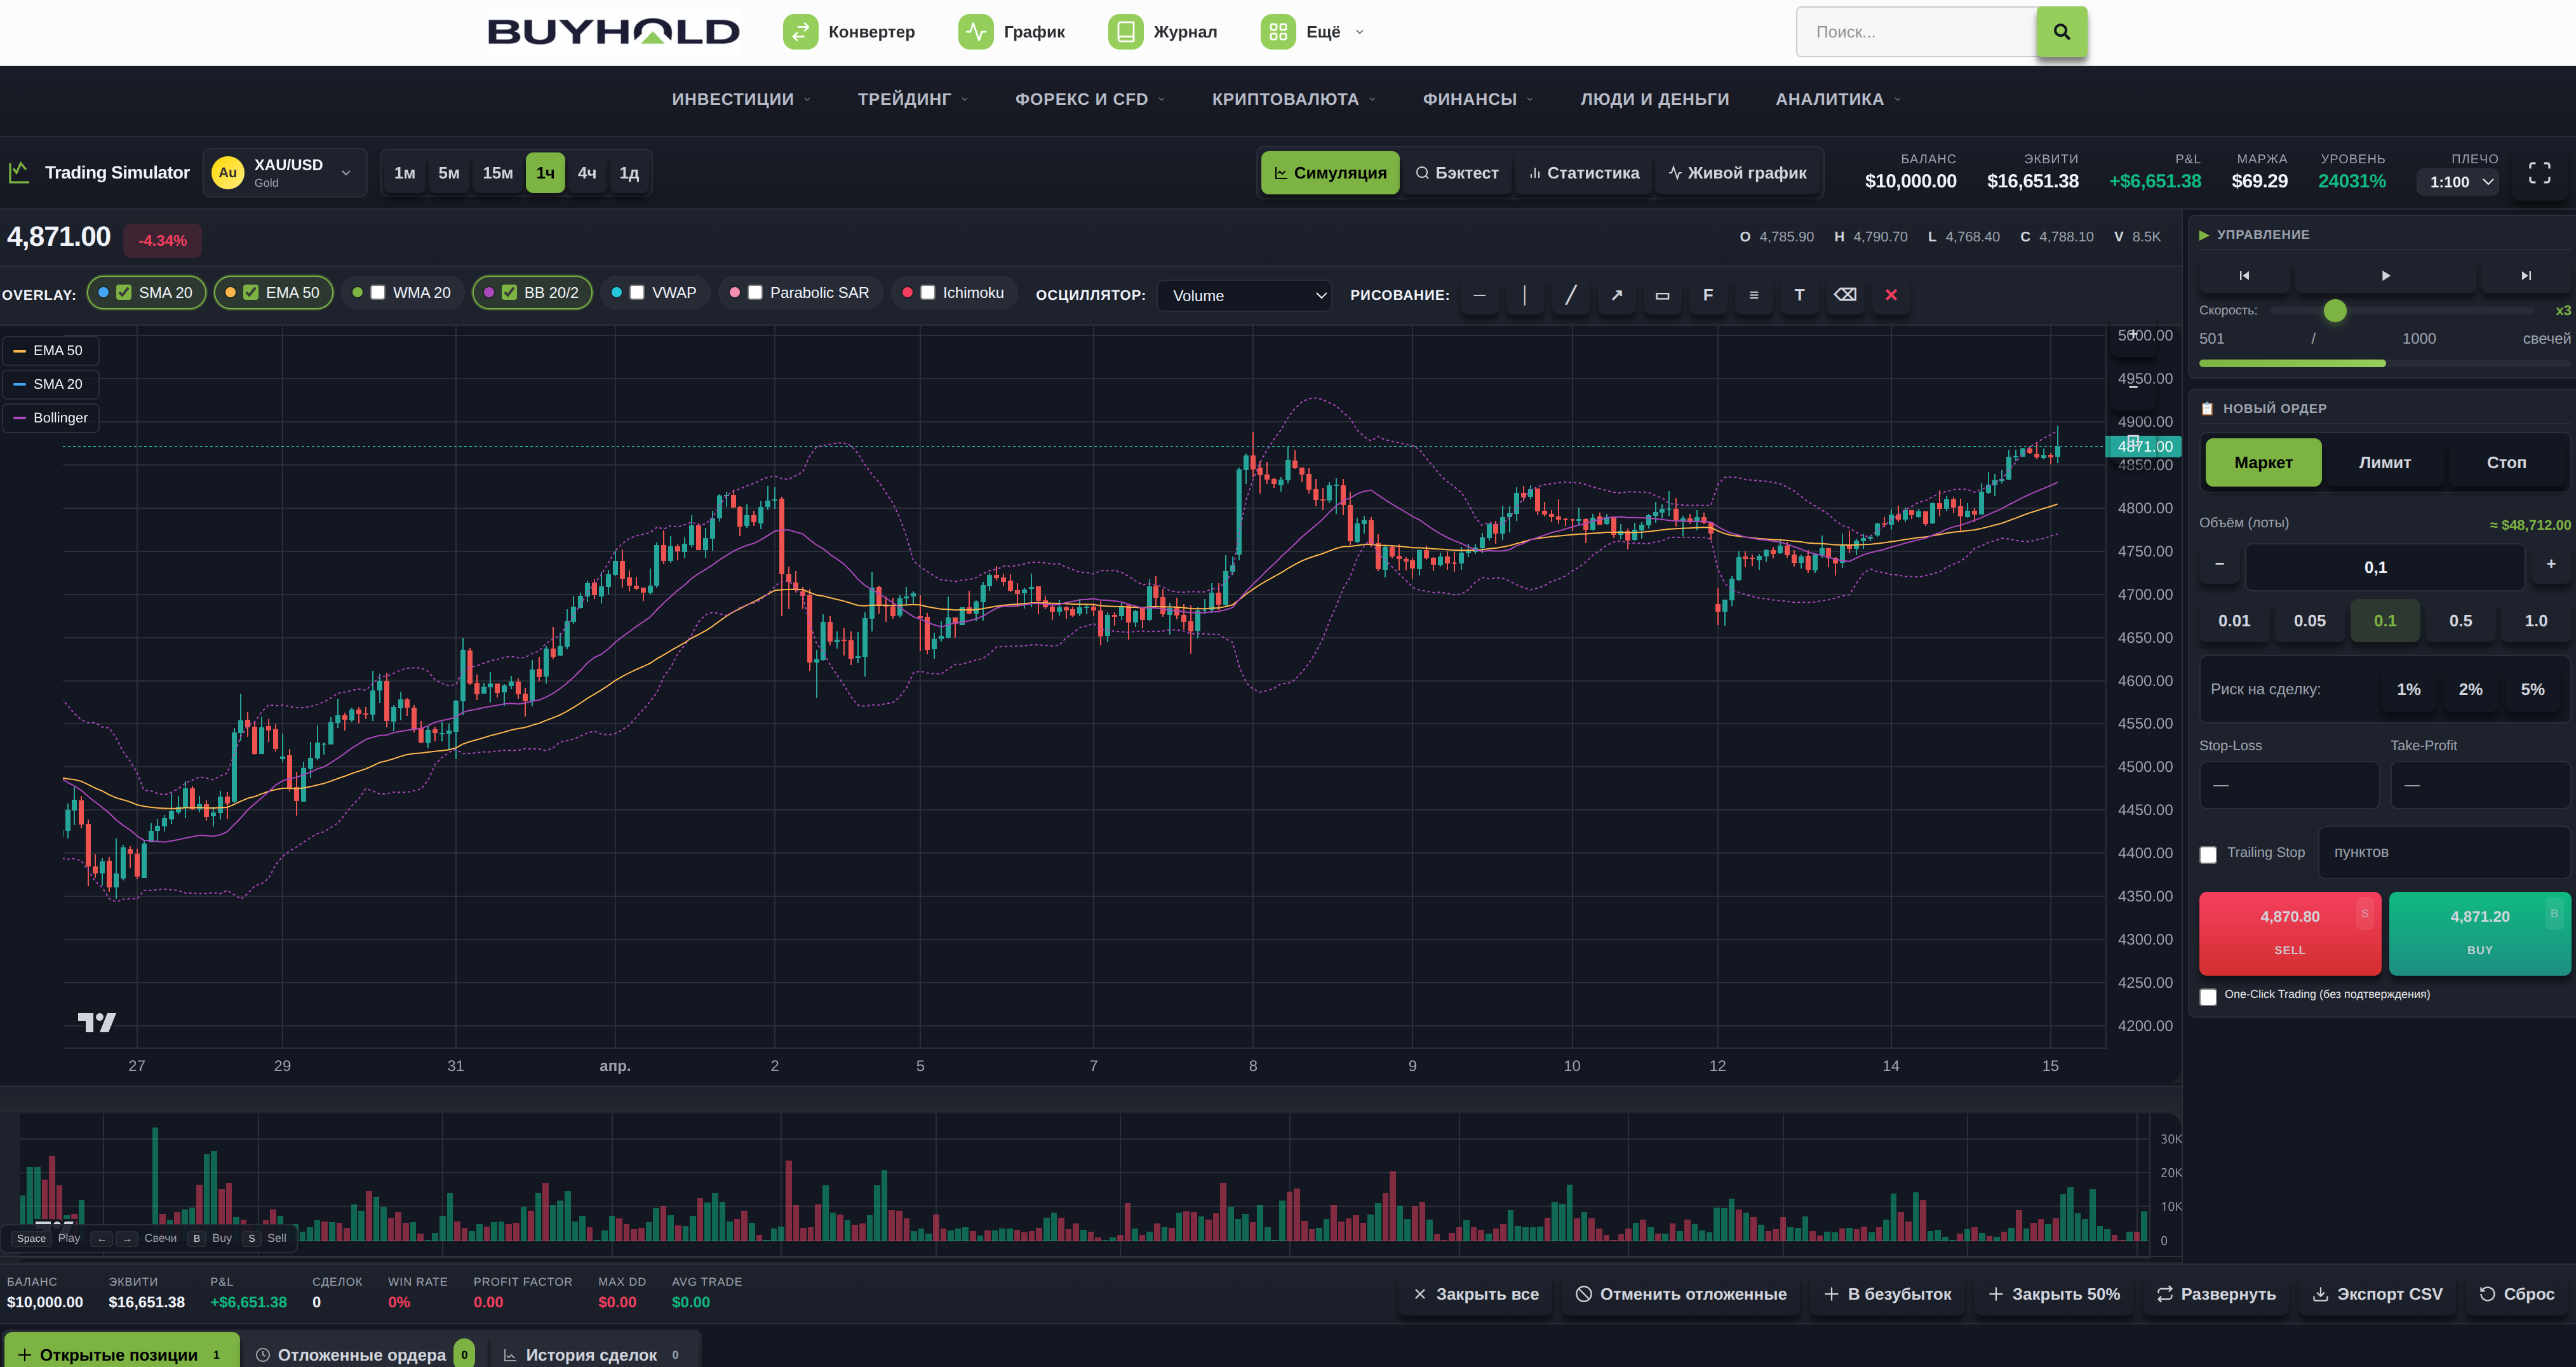
Task: Select the 2% risk per trade option
Action: pyautogui.click(x=2470, y=690)
